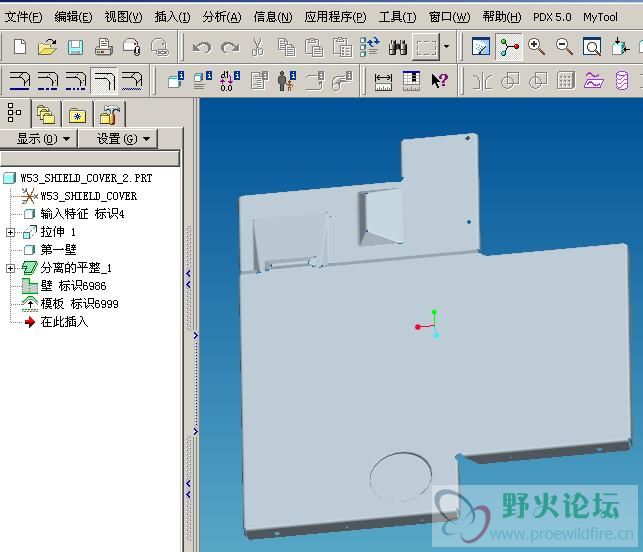Click the model info list icon
Image resolution: width=643 pixels, height=552 pixels.
click(x=203, y=80)
